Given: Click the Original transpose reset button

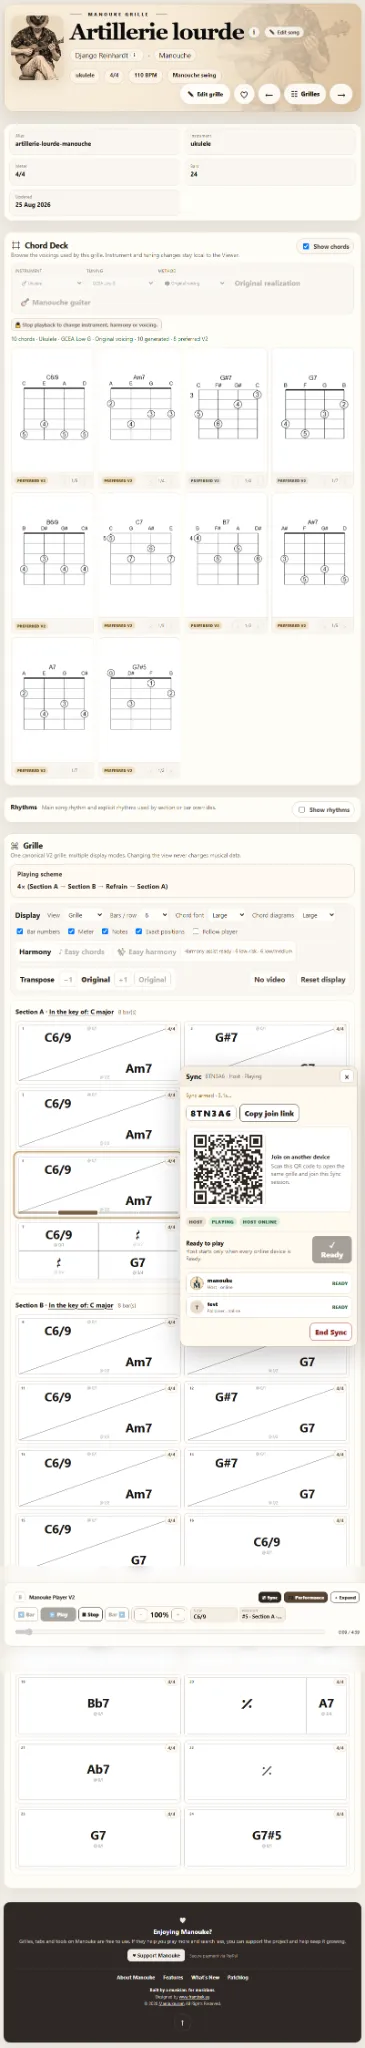Looking at the screenshot, I should click(152, 979).
